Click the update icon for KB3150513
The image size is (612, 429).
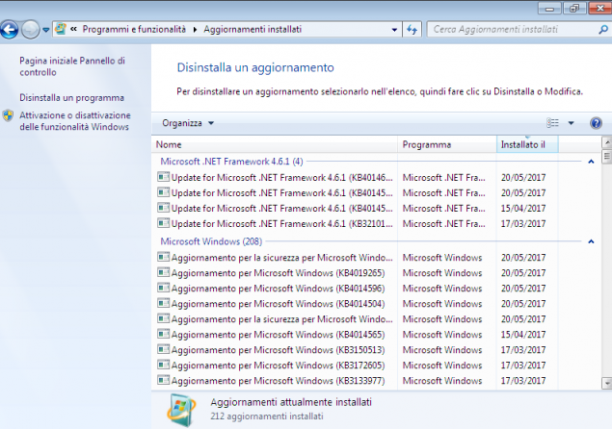point(163,349)
